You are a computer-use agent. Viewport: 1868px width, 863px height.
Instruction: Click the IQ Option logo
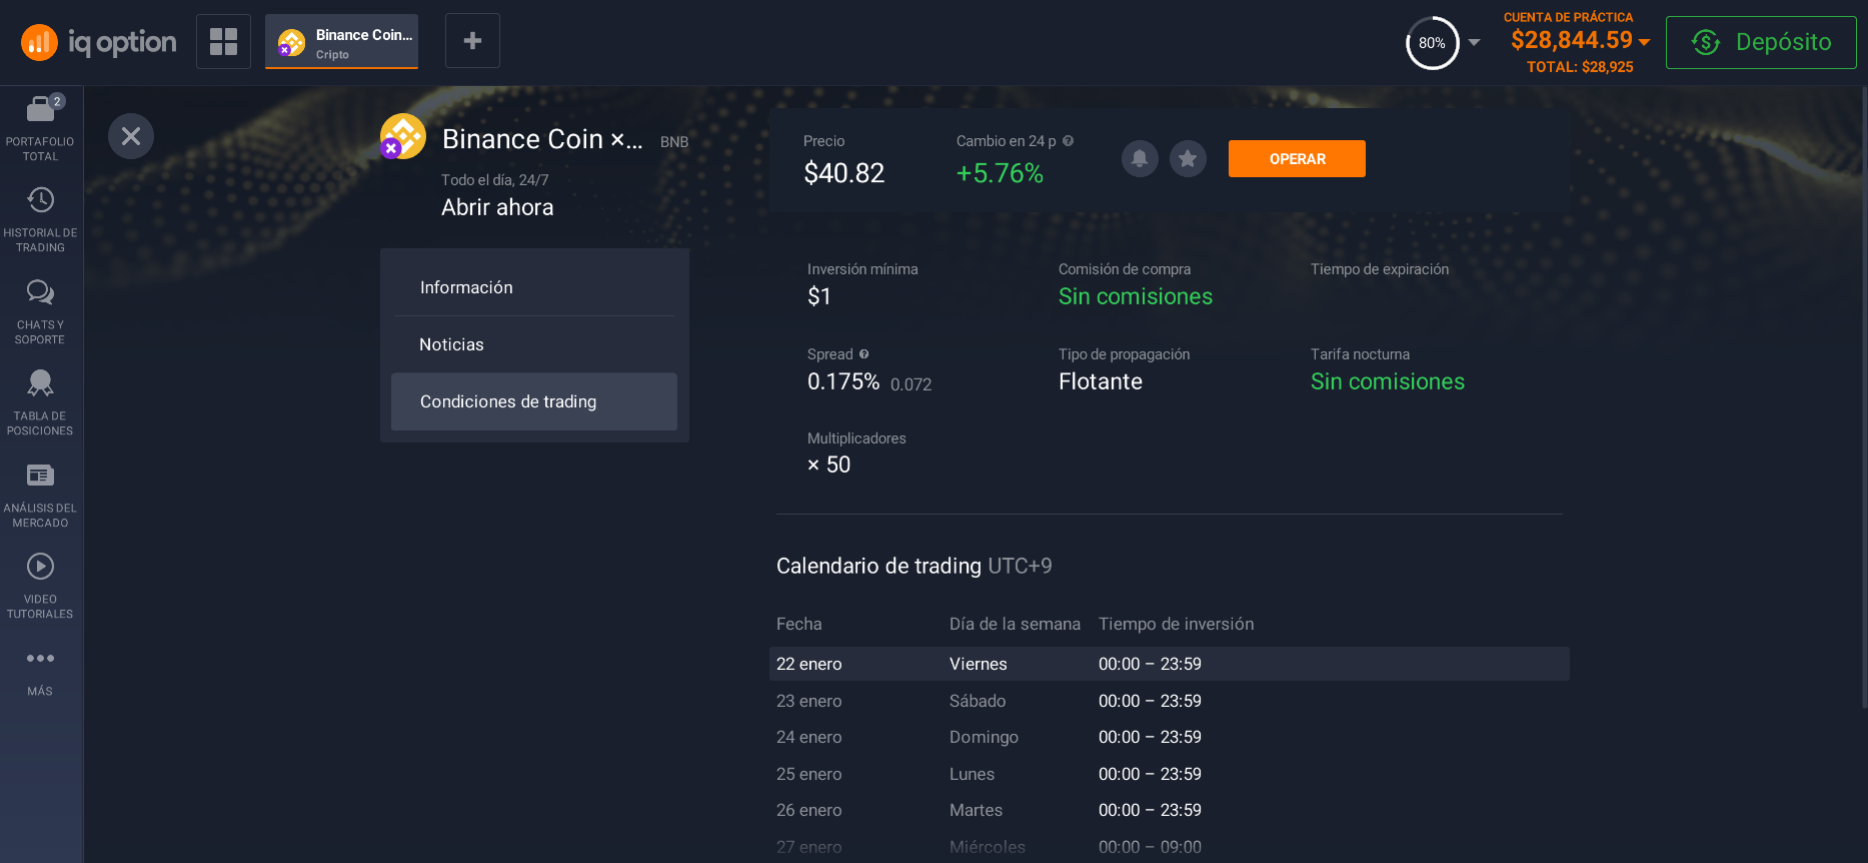point(98,42)
